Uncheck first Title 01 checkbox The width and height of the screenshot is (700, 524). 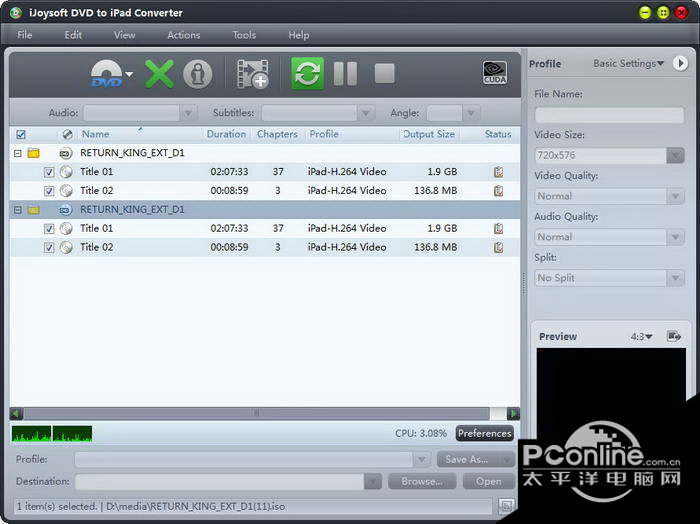tap(49, 172)
